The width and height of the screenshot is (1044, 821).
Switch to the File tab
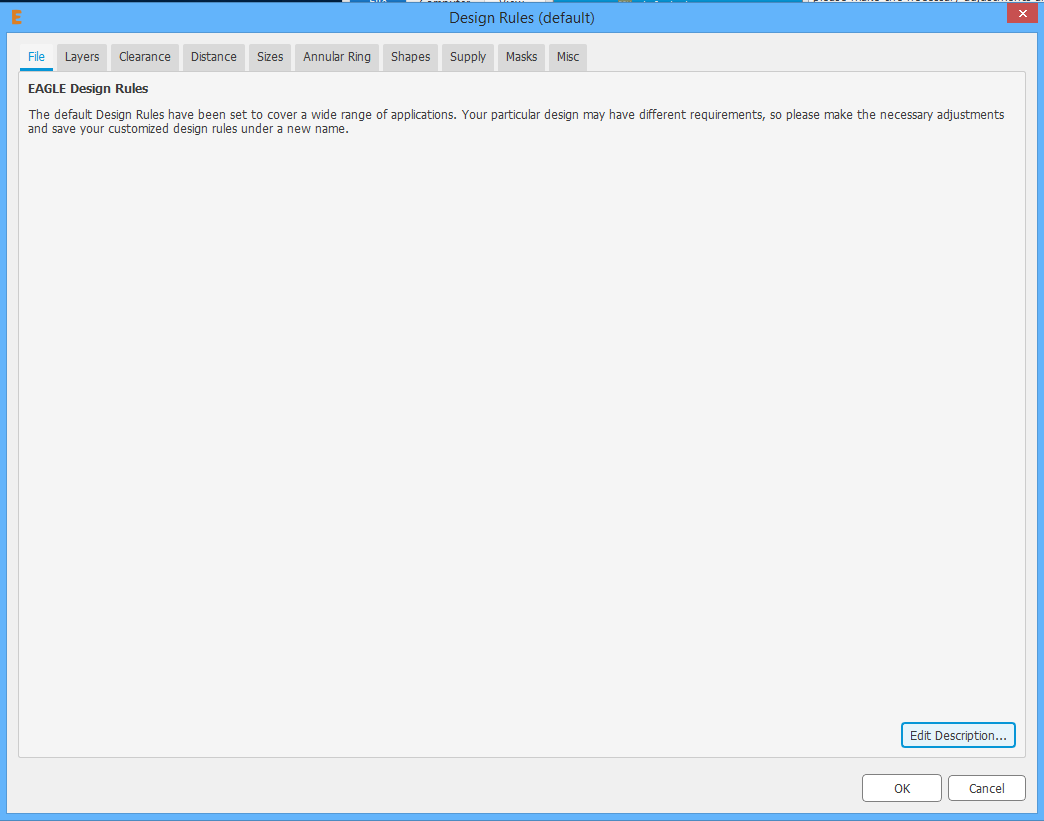pyautogui.click(x=36, y=57)
